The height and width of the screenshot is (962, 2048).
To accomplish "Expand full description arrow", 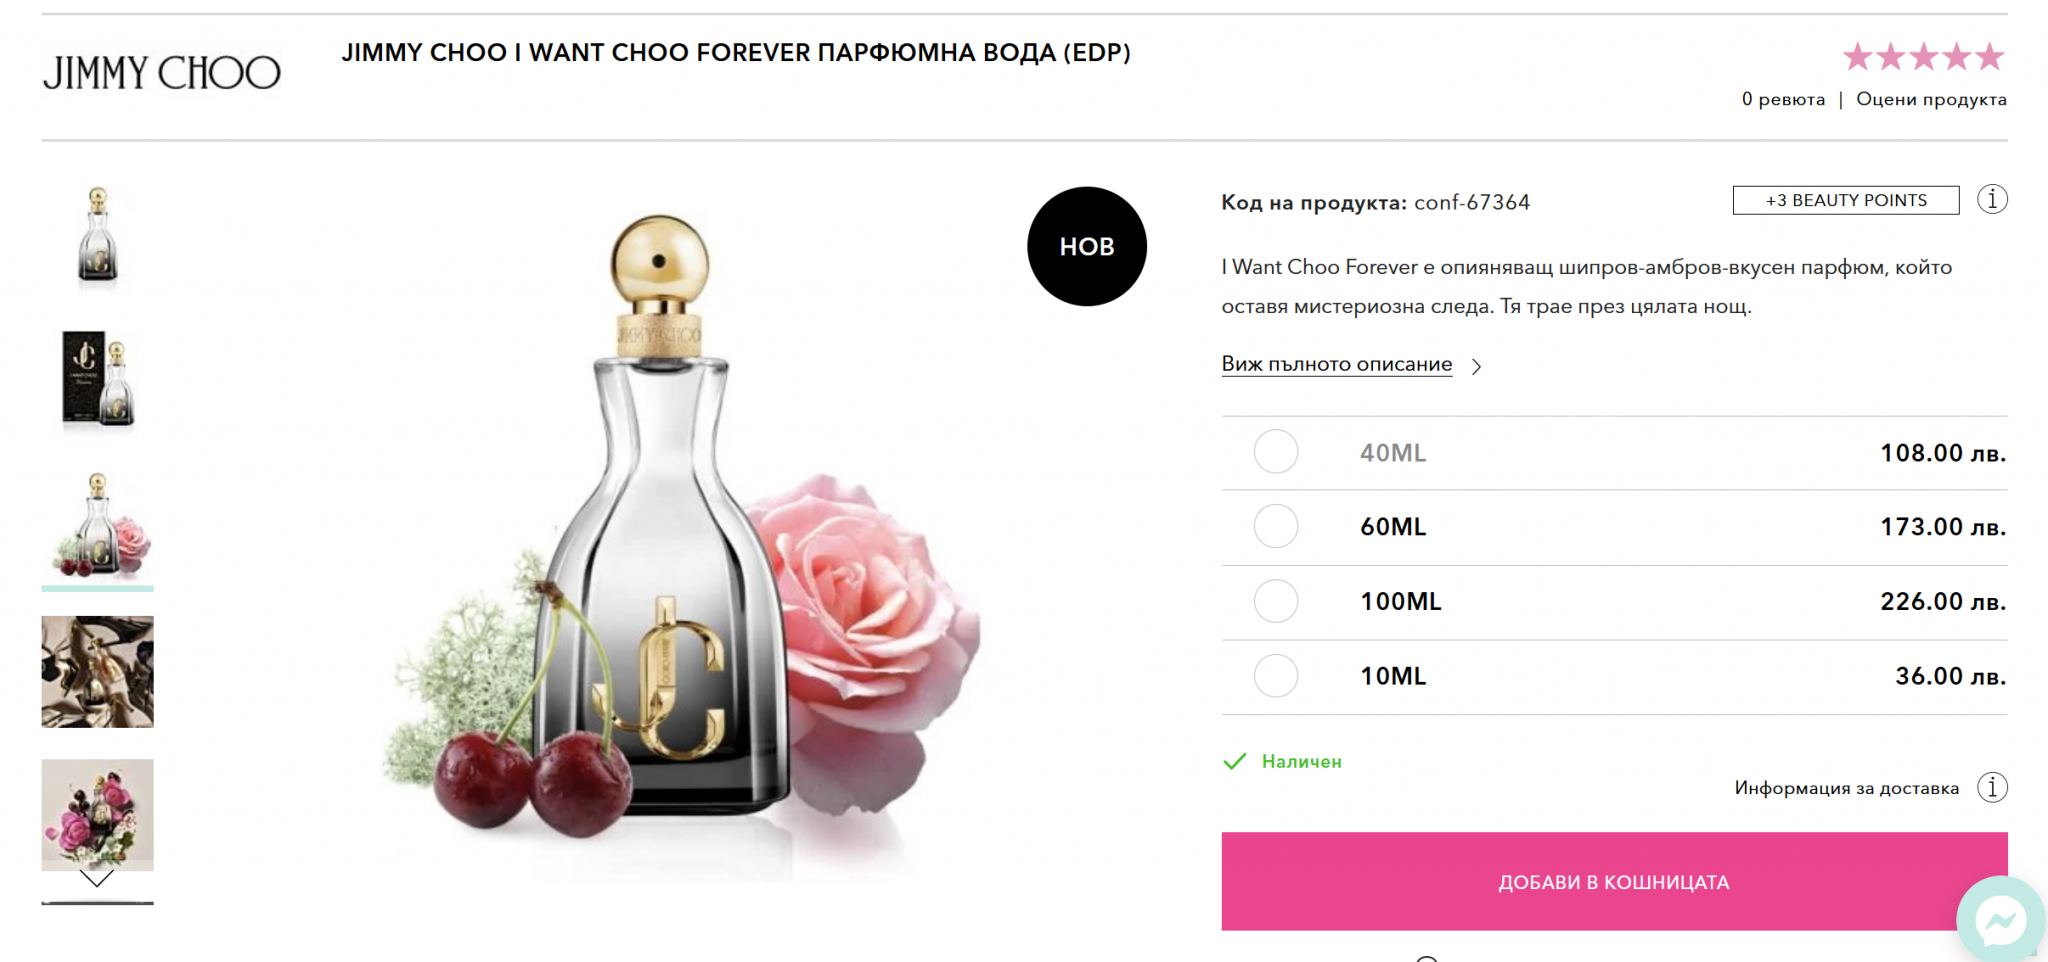I will coord(1477,366).
